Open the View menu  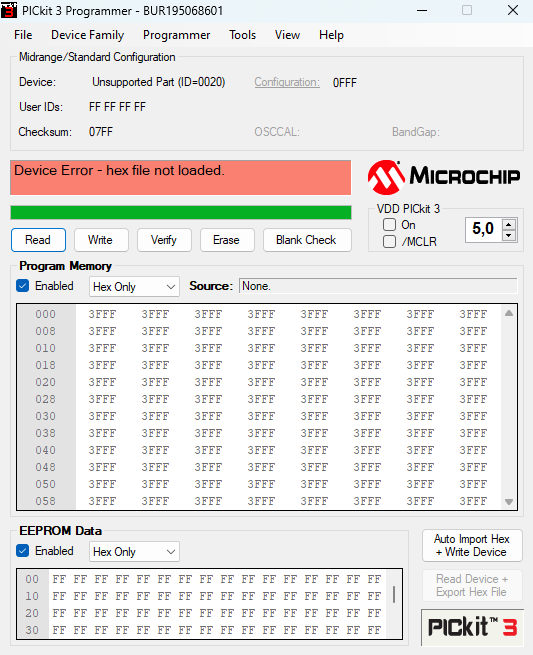coord(287,35)
